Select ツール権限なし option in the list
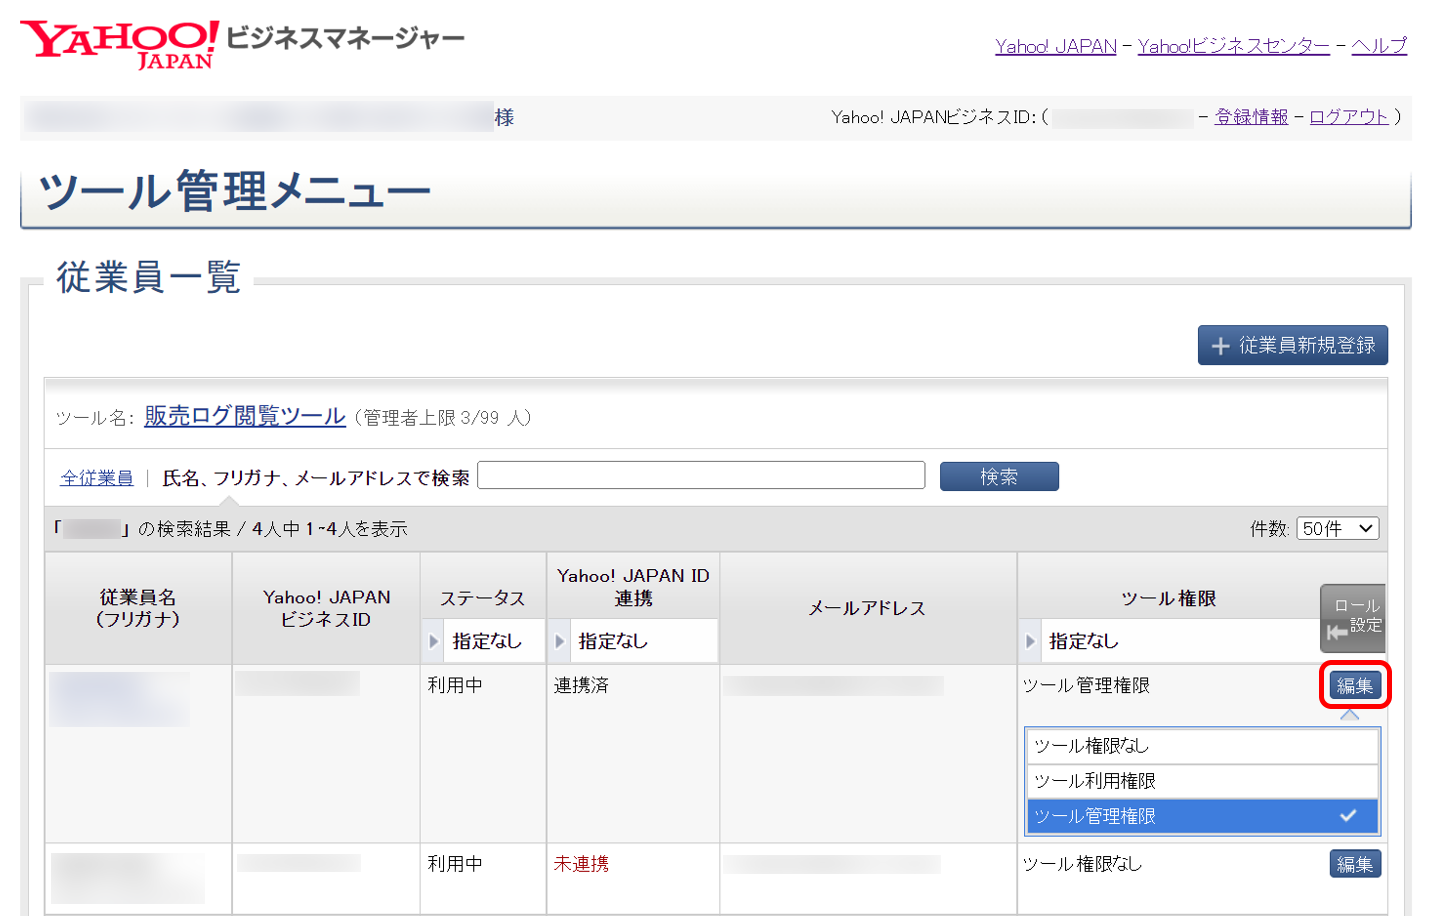Image resolution: width=1432 pixels, height=916 pixels. click(x=1201, y=746)
